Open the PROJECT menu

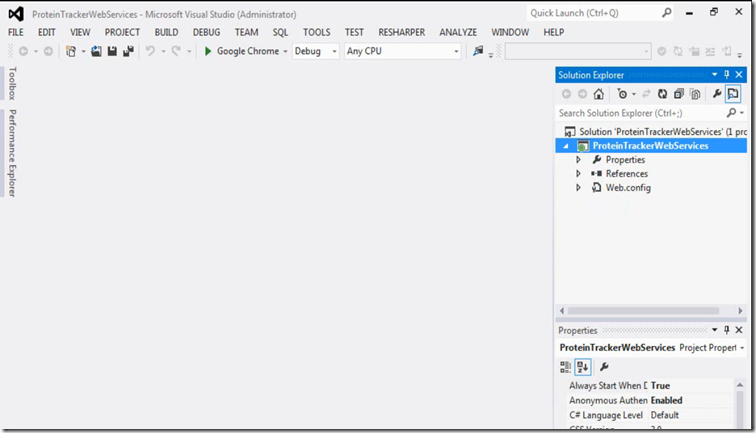point(122,32)
